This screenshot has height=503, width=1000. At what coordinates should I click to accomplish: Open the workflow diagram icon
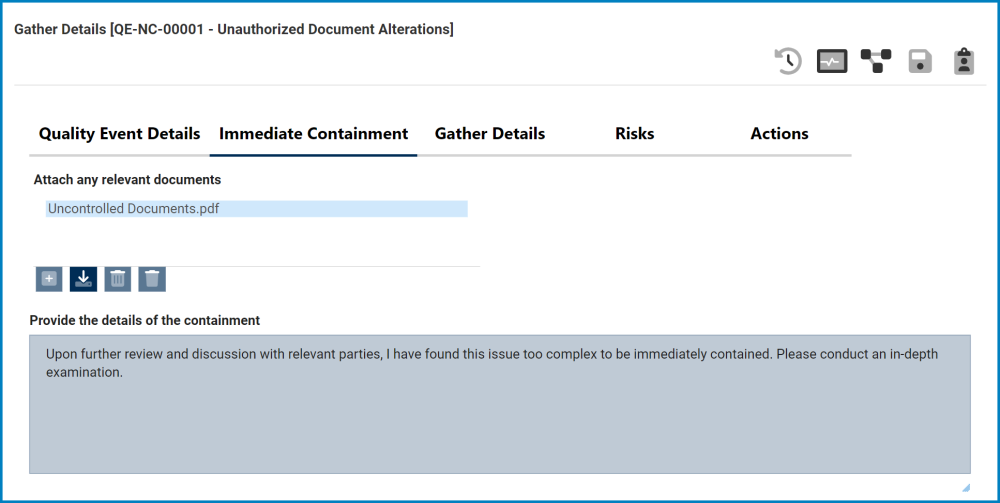[876, 62]
